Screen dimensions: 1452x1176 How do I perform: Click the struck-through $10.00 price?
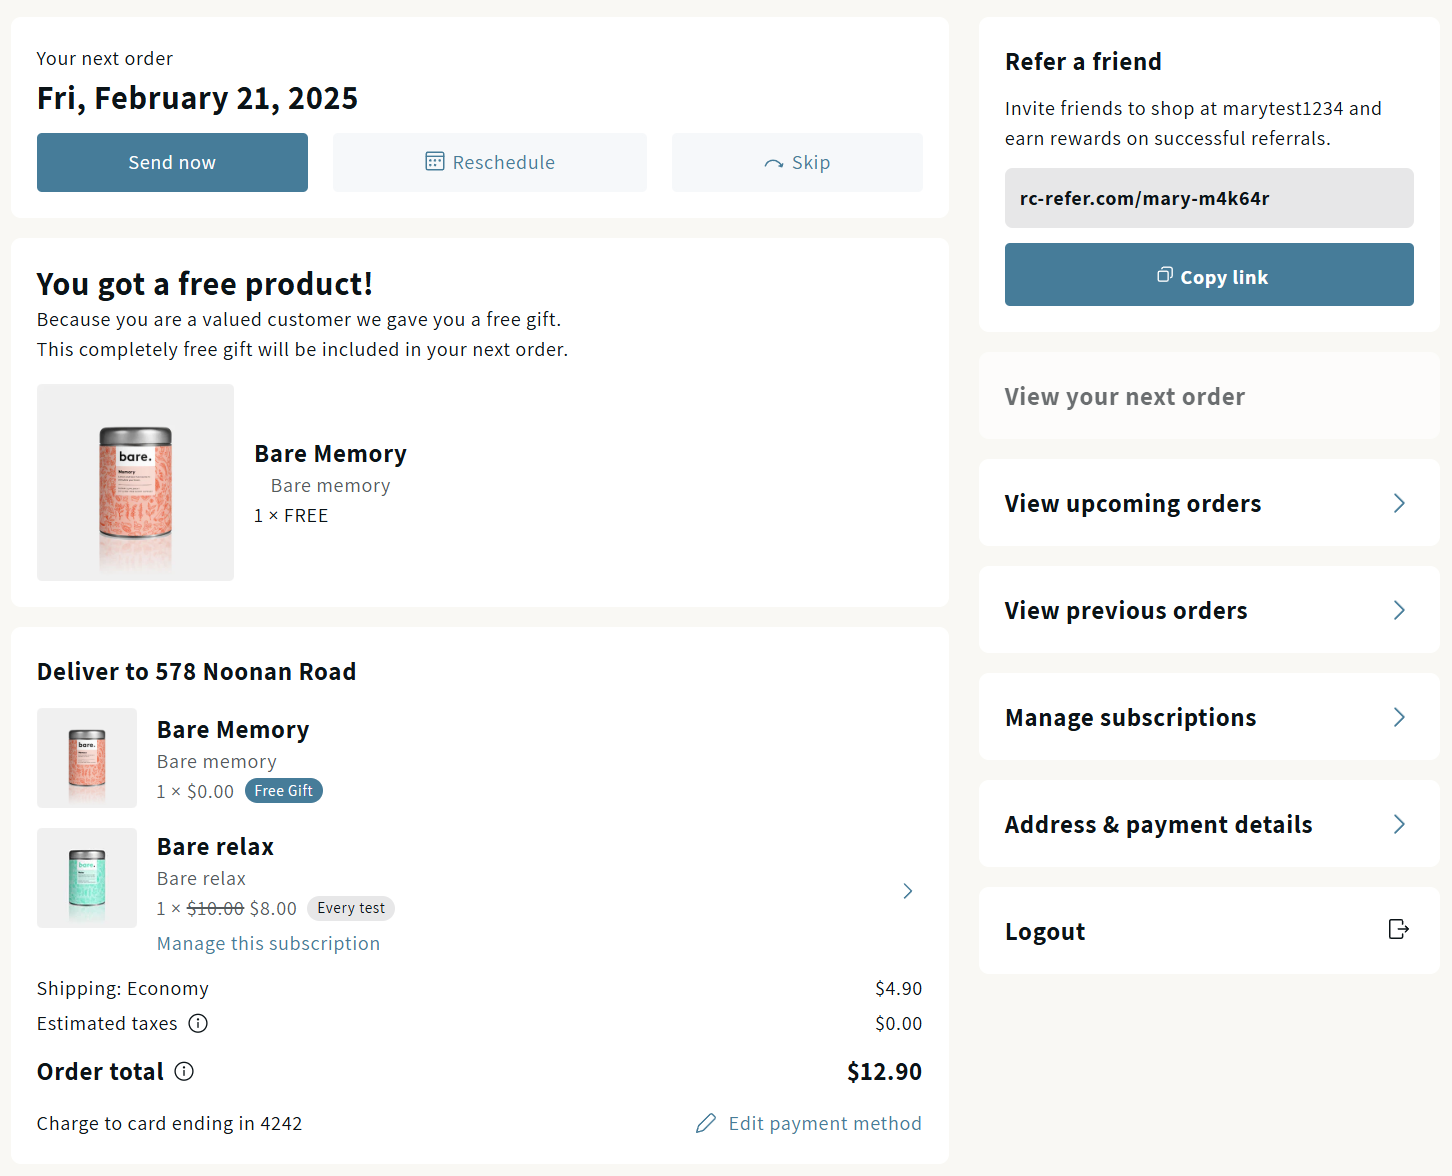point(215,908)
